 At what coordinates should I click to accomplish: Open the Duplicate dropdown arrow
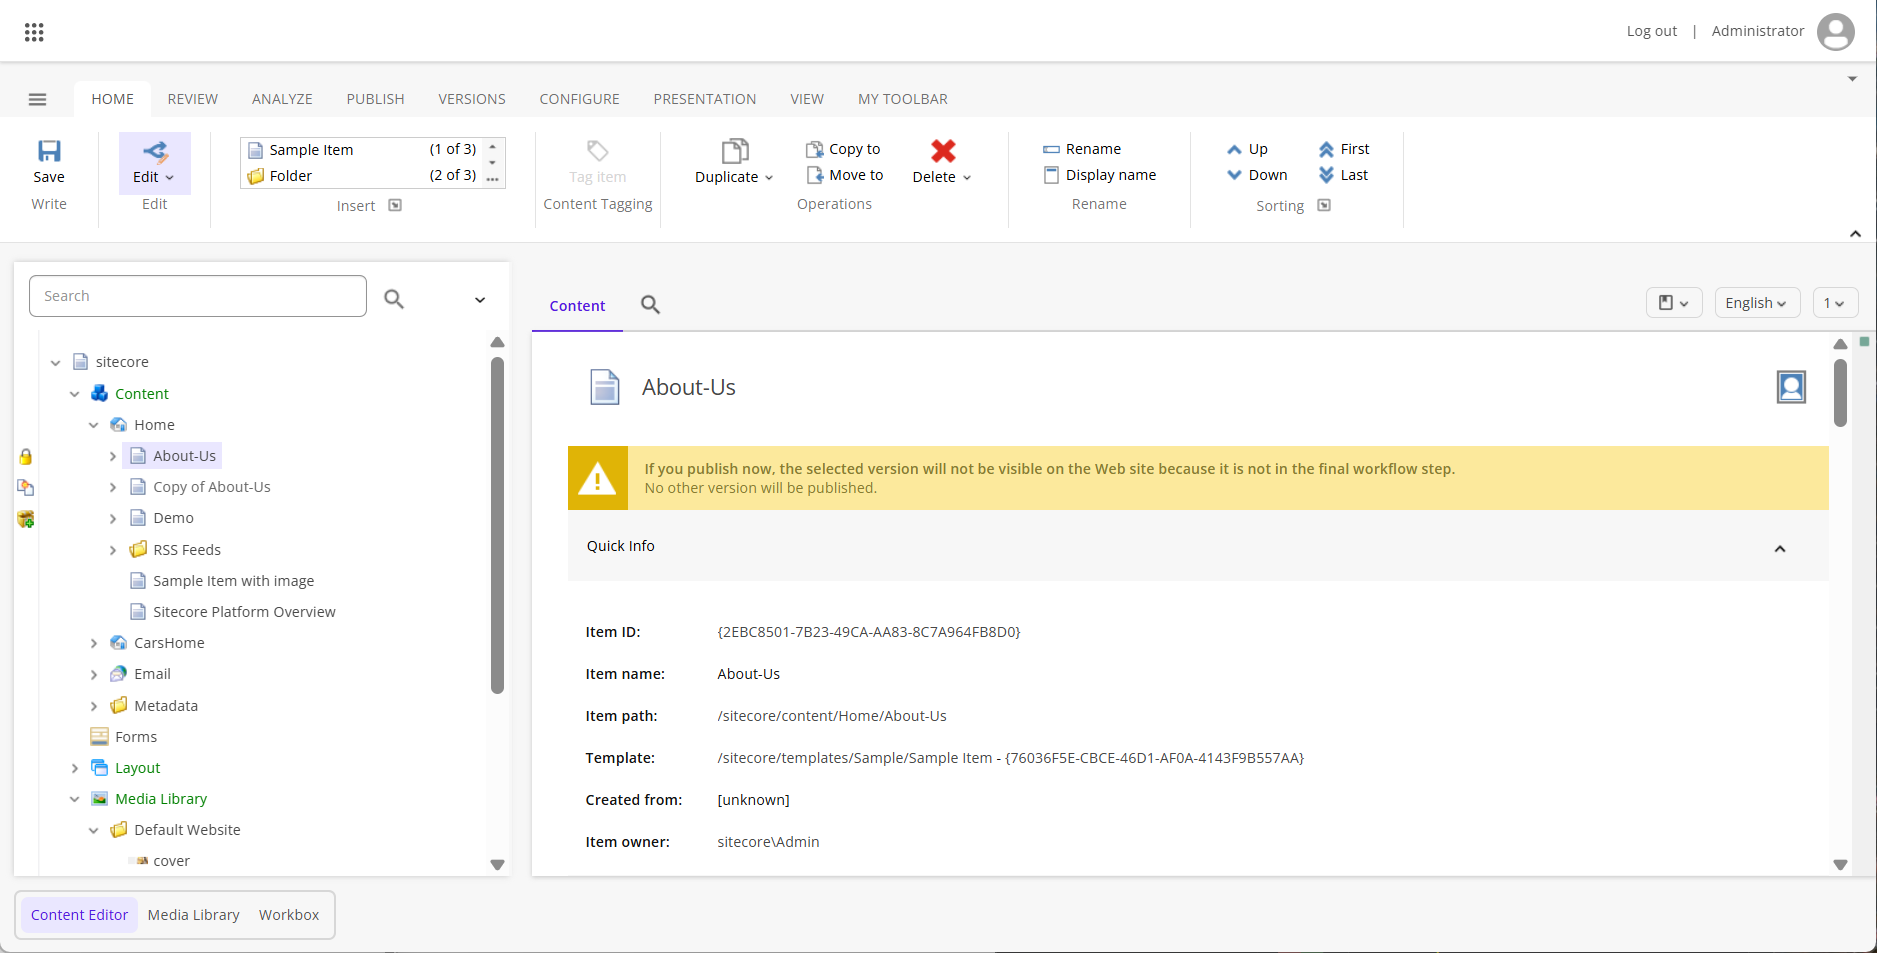769,178
